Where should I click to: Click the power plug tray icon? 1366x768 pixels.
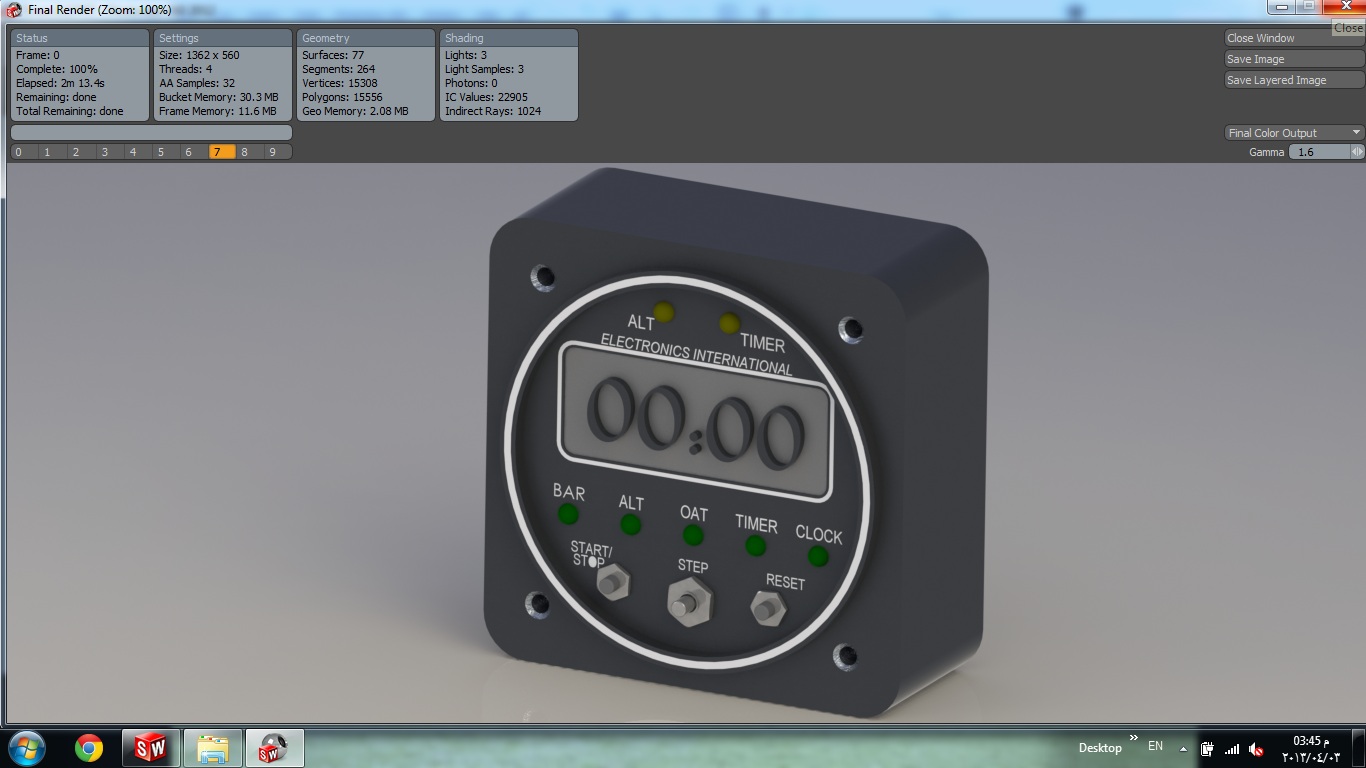coord(1207,749)
